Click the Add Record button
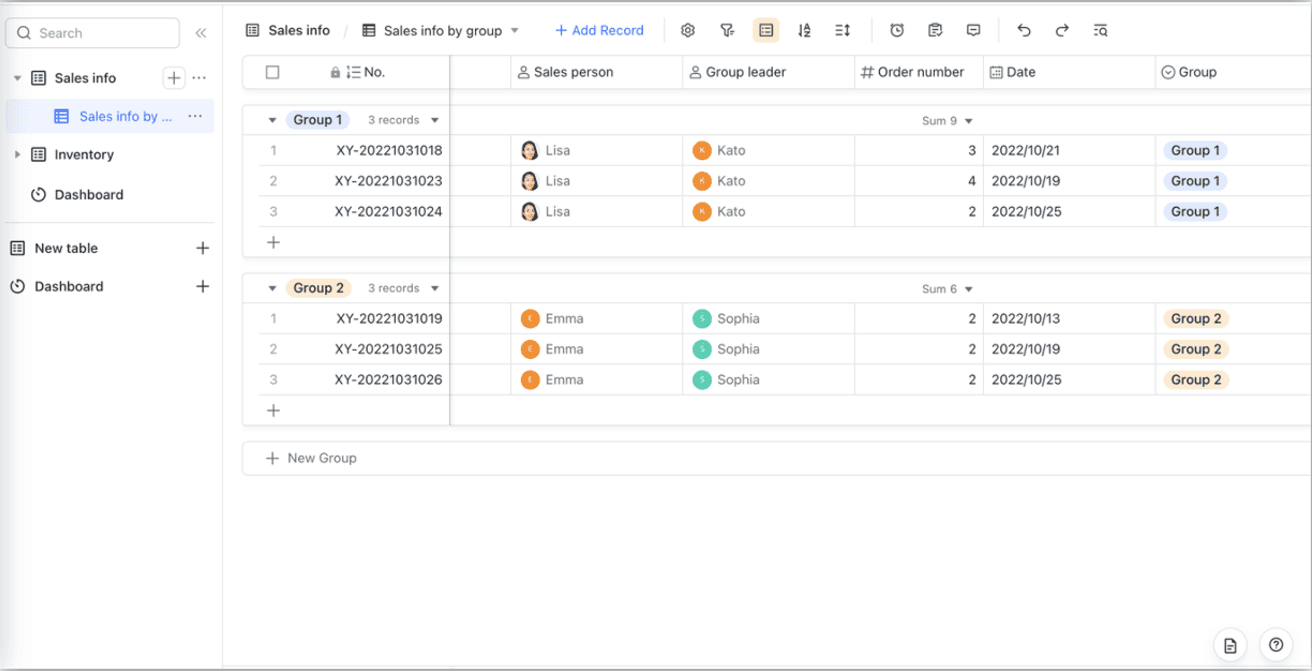The width and height of the screenshot is (1312, 671). point(598,30)
